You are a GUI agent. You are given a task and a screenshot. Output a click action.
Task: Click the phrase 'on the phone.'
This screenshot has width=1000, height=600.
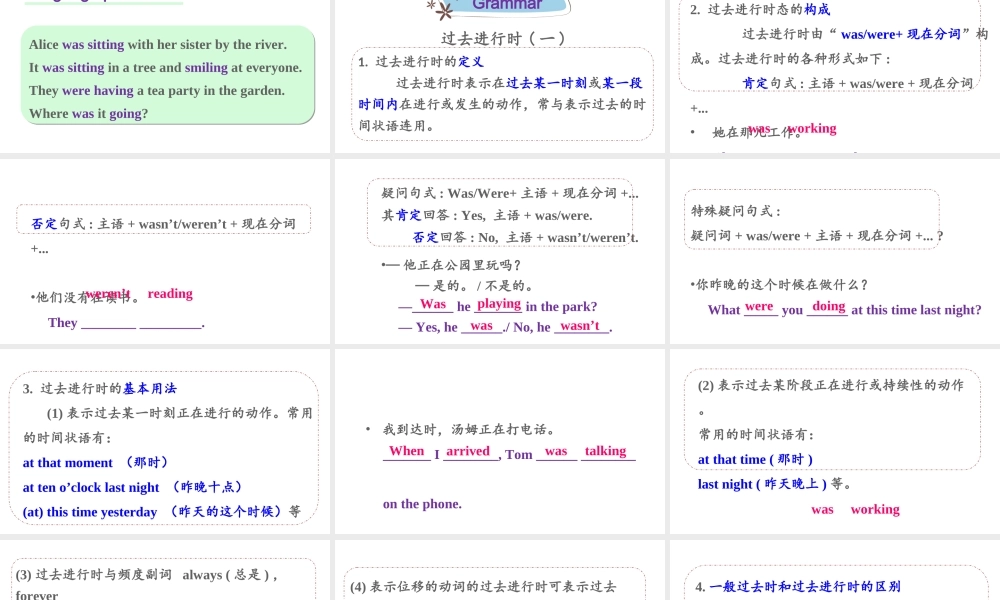pyautogui.click(x=422, y=504)
